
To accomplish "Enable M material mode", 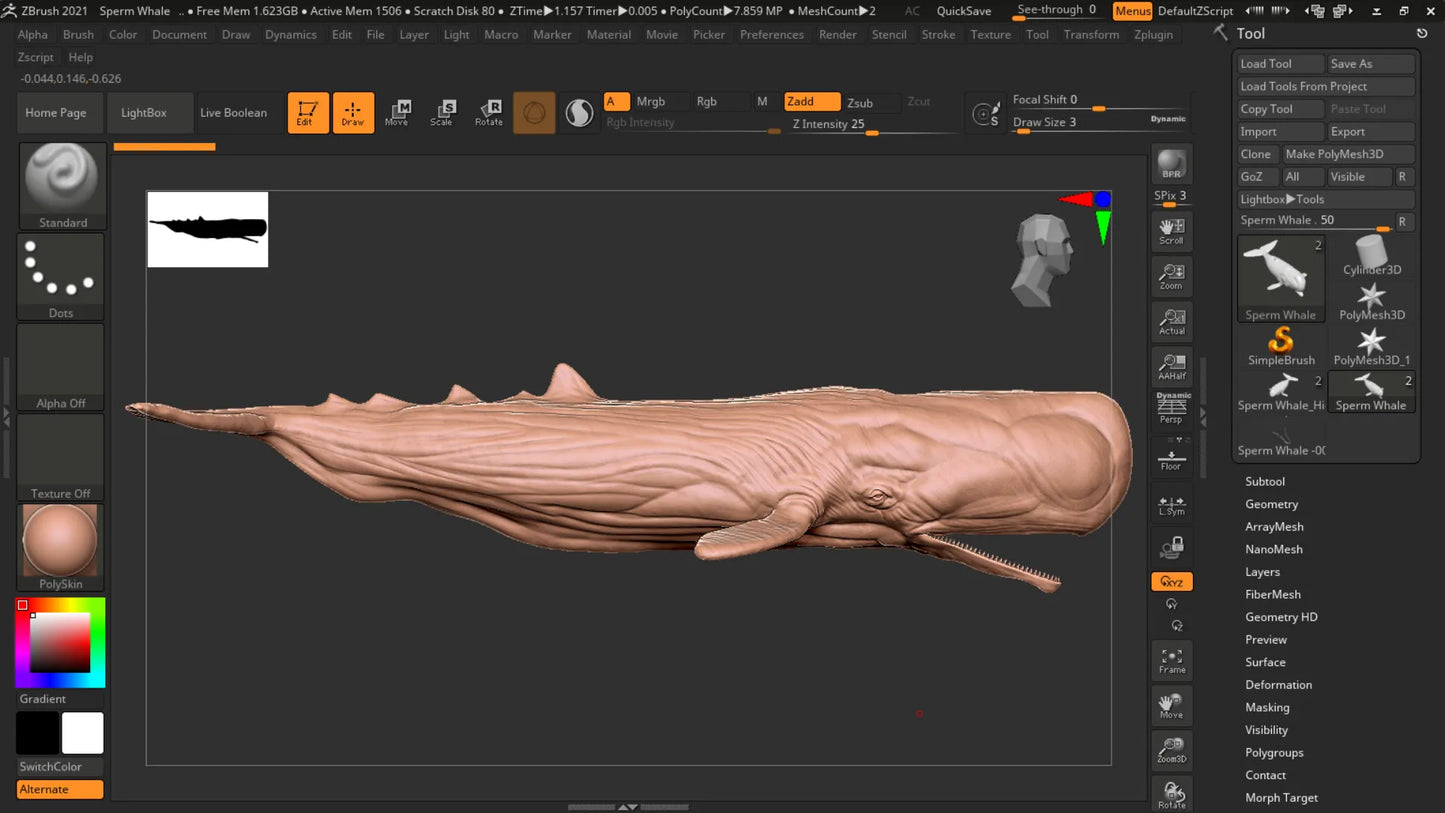I will tap(762, 102).
